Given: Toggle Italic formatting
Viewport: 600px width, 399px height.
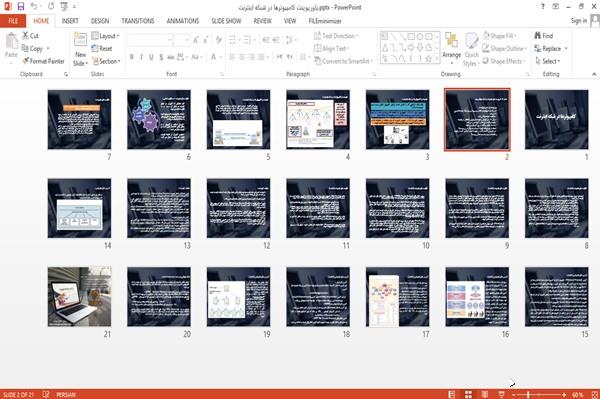Looking at the screenshot, I should click(x=142, y=57).
